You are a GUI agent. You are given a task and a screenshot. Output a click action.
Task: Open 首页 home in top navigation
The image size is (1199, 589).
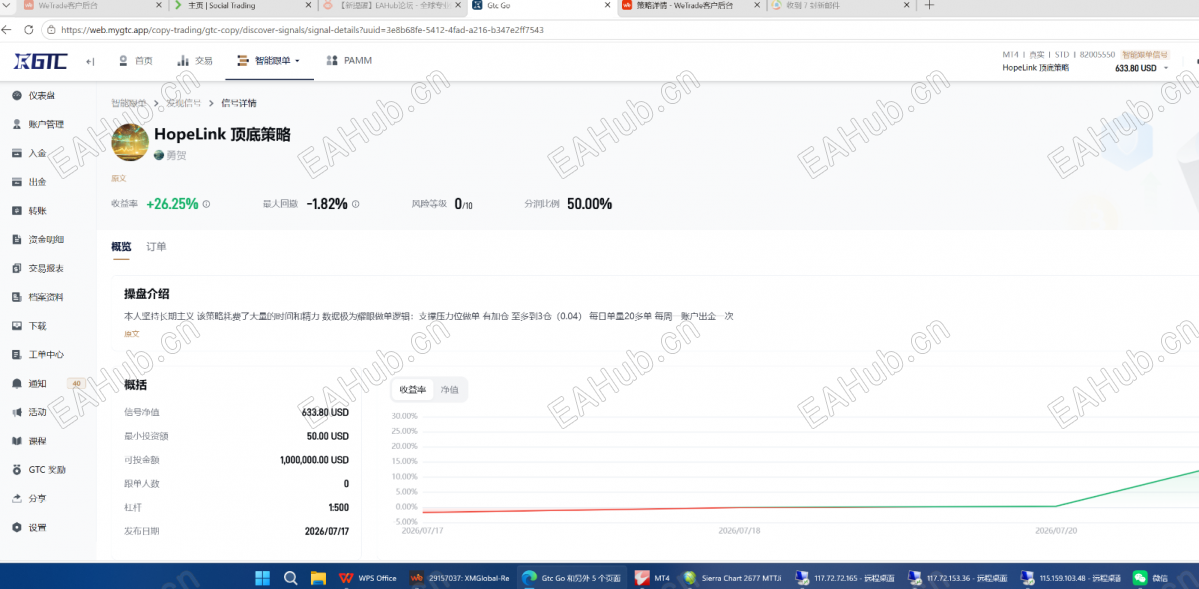[136, 60]
